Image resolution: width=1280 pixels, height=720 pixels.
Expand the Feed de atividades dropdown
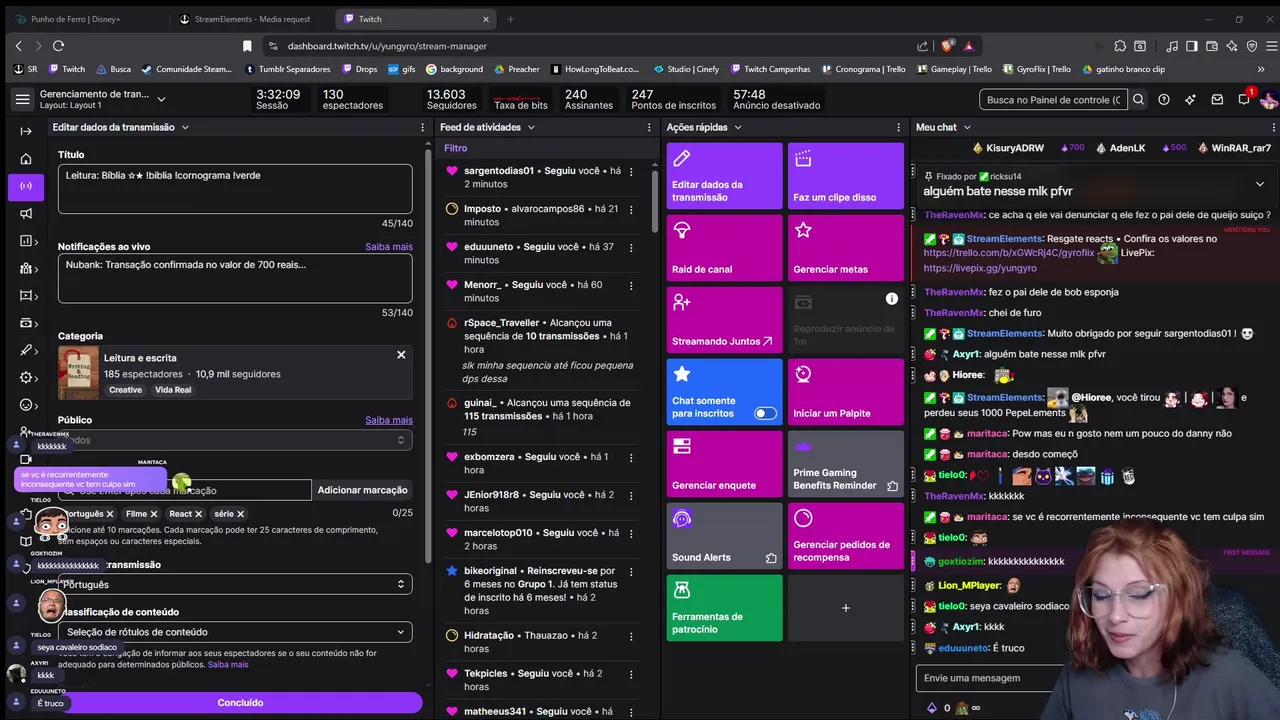click(x=531, y=127)
